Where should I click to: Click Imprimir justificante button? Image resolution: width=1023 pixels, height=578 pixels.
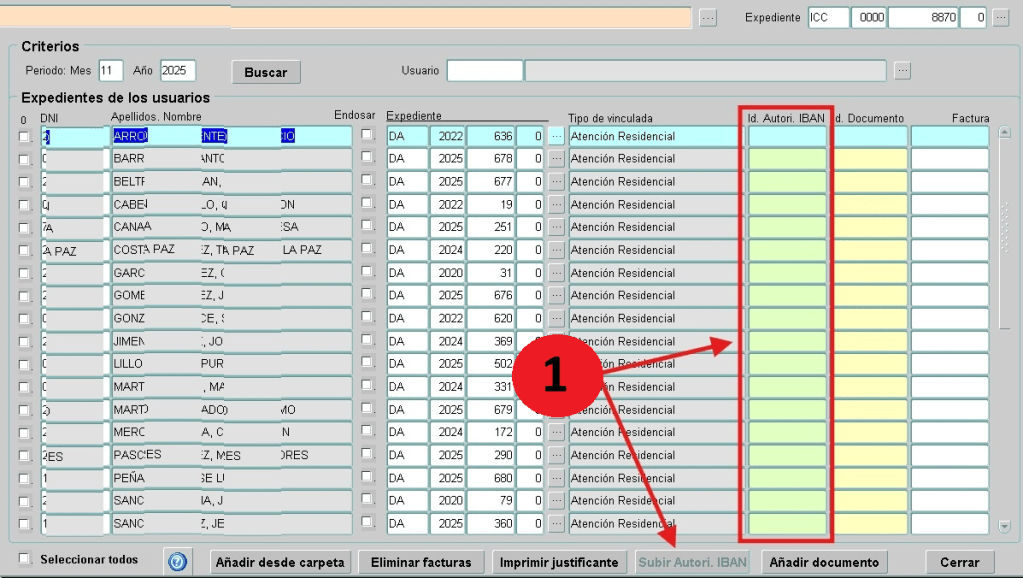559,562
